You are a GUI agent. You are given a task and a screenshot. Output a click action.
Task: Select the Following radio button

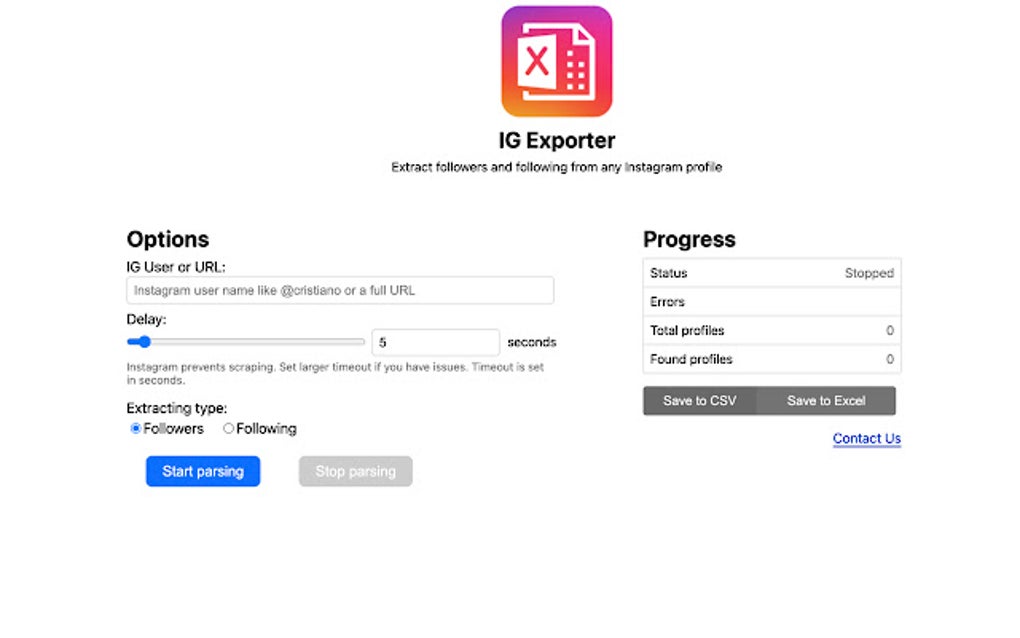point(228,428)
